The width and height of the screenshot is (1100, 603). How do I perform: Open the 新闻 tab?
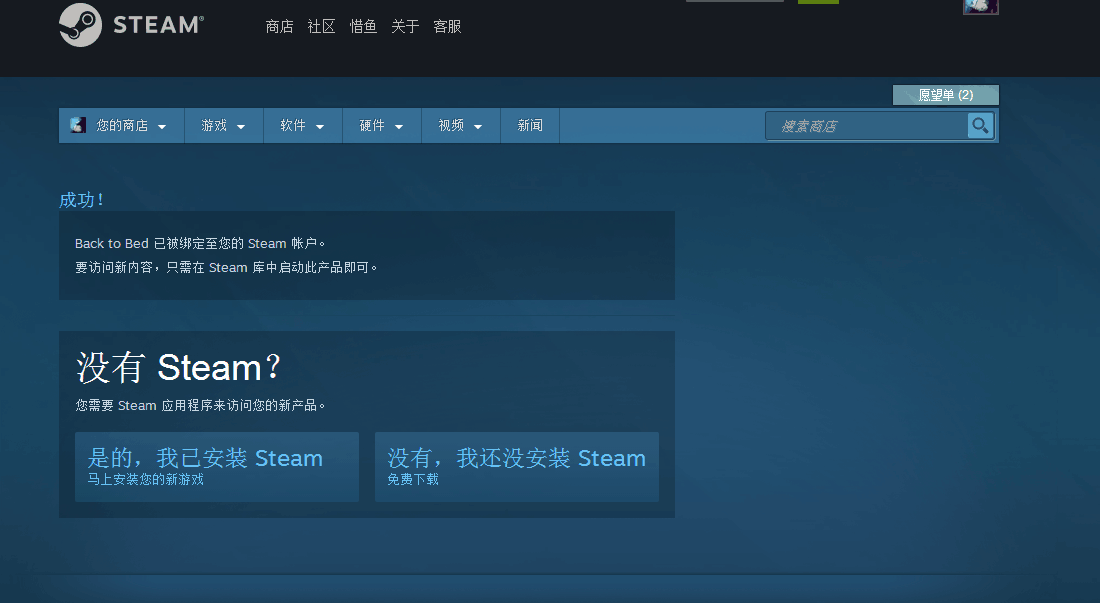pos(530,126)
